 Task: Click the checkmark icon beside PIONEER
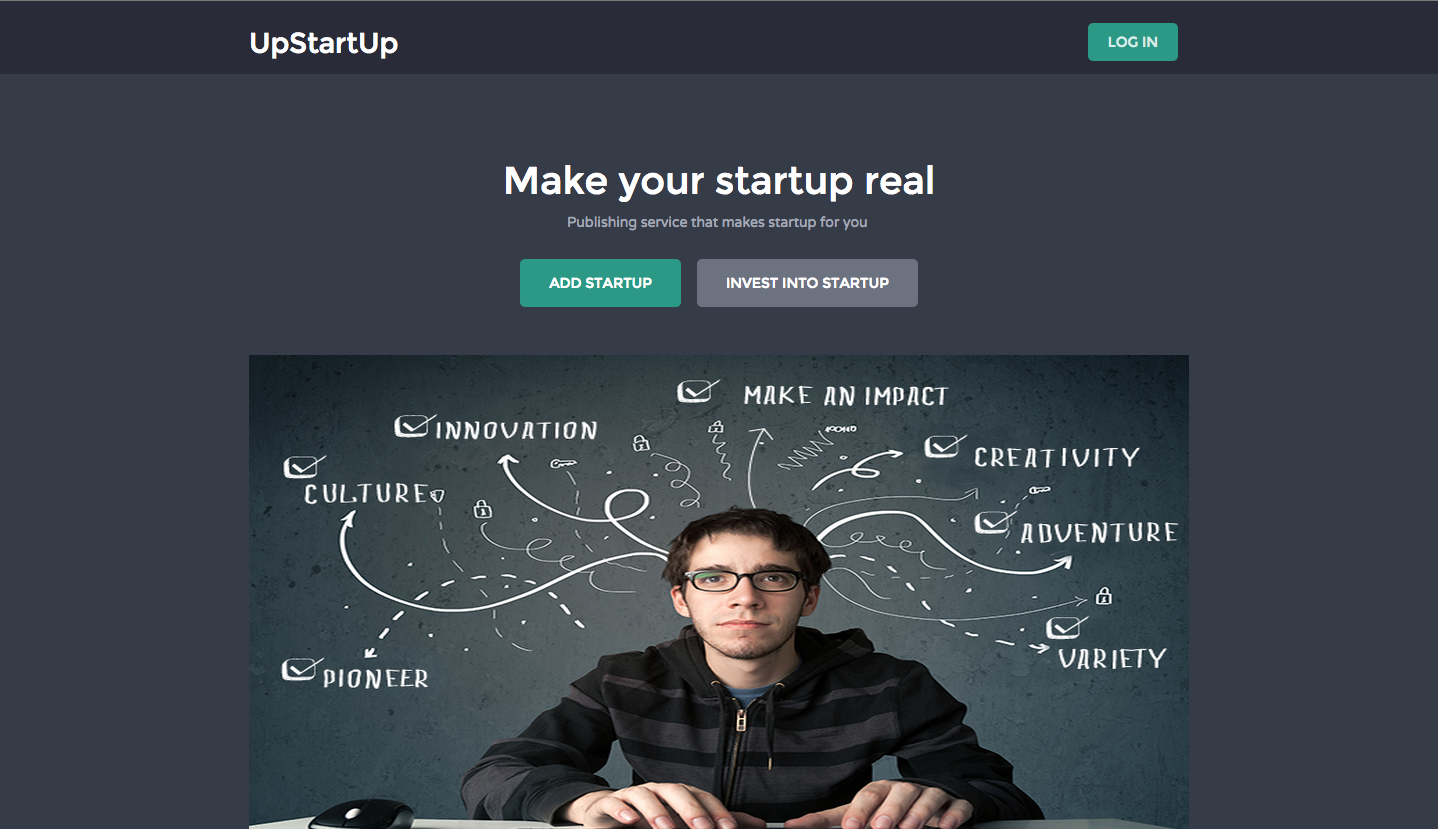click(301, 668)
